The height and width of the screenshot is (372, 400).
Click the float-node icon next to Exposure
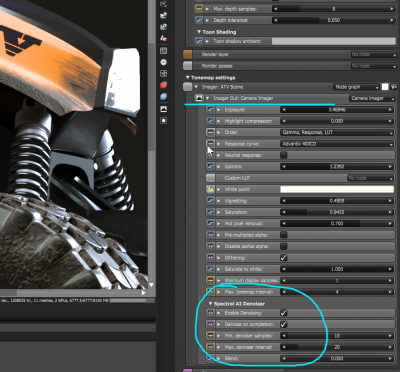click(210, 110)
